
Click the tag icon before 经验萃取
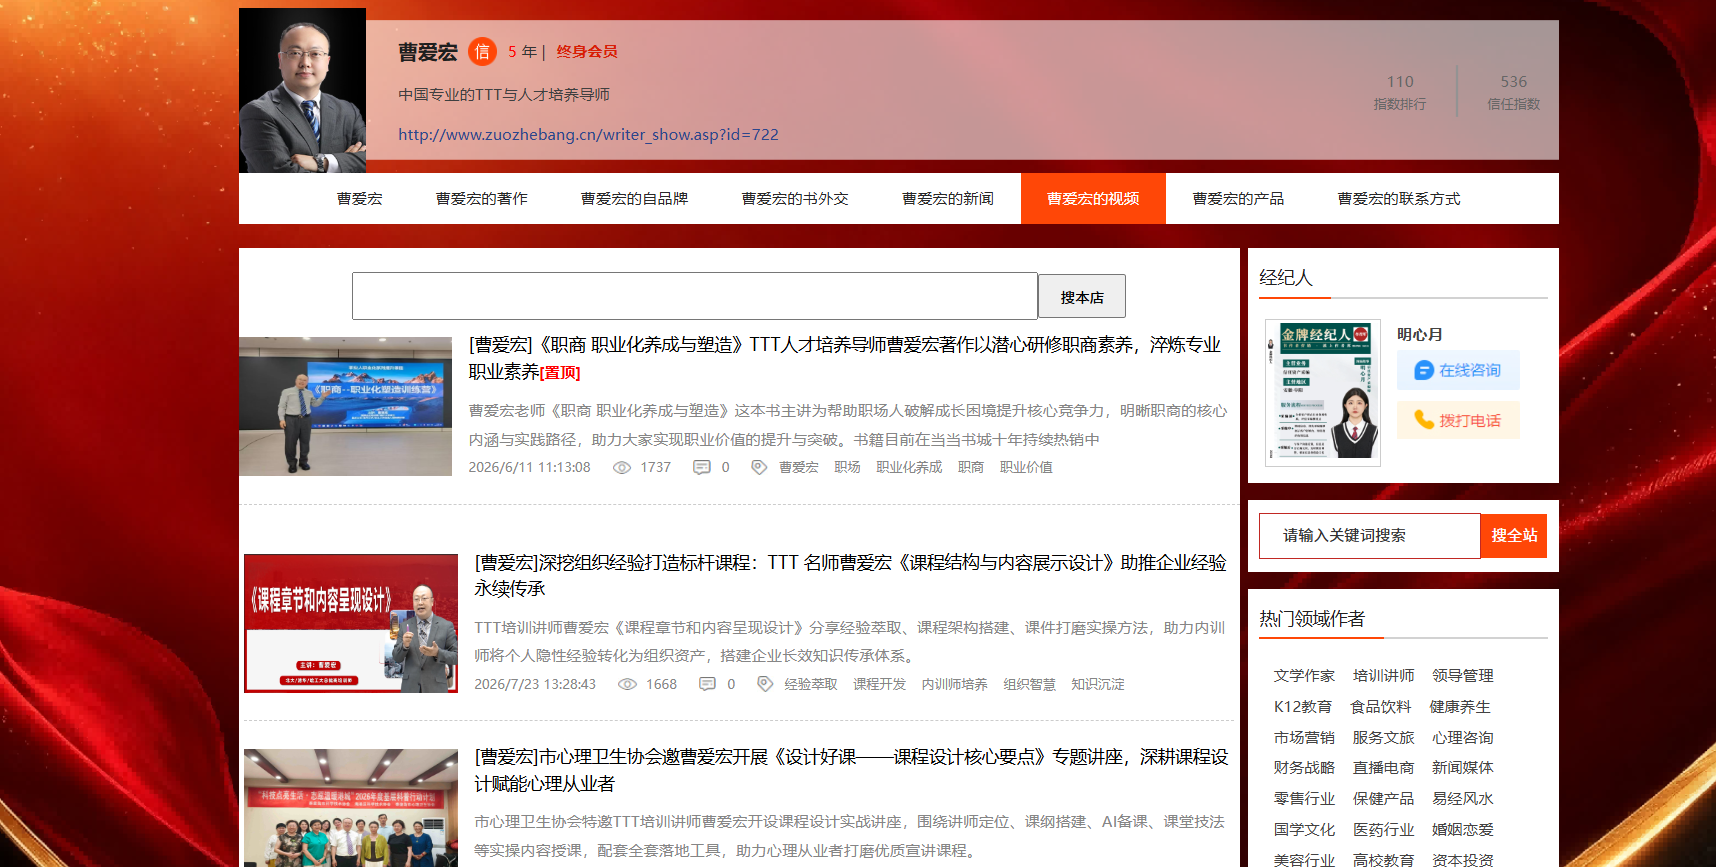tap(765, 684)
